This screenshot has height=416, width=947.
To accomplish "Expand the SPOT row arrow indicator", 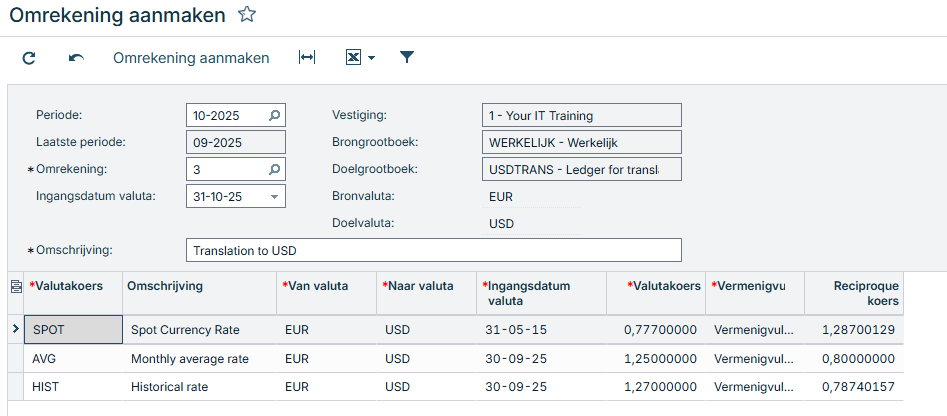I will click(14, 328).
